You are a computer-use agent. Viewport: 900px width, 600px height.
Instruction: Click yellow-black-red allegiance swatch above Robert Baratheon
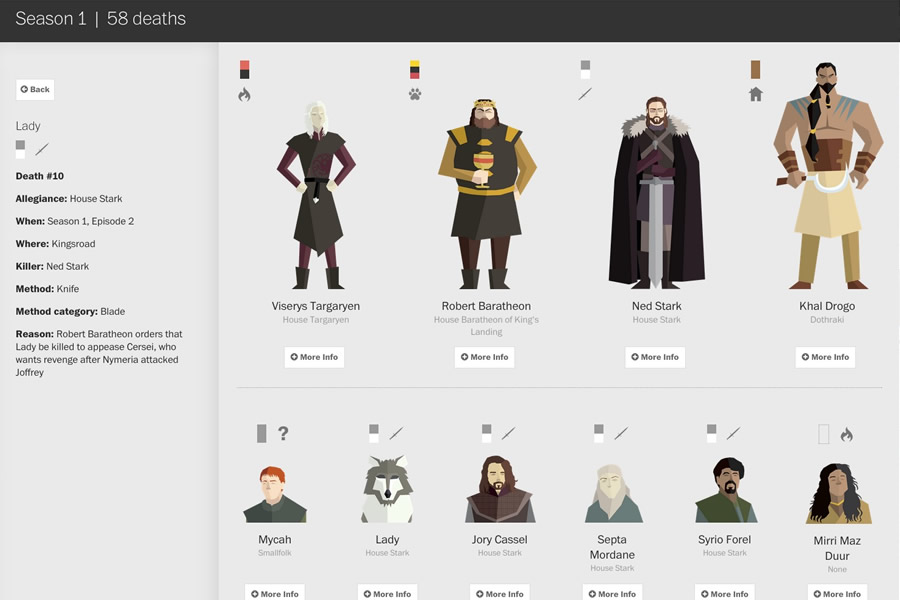click(x=414, y=69)
